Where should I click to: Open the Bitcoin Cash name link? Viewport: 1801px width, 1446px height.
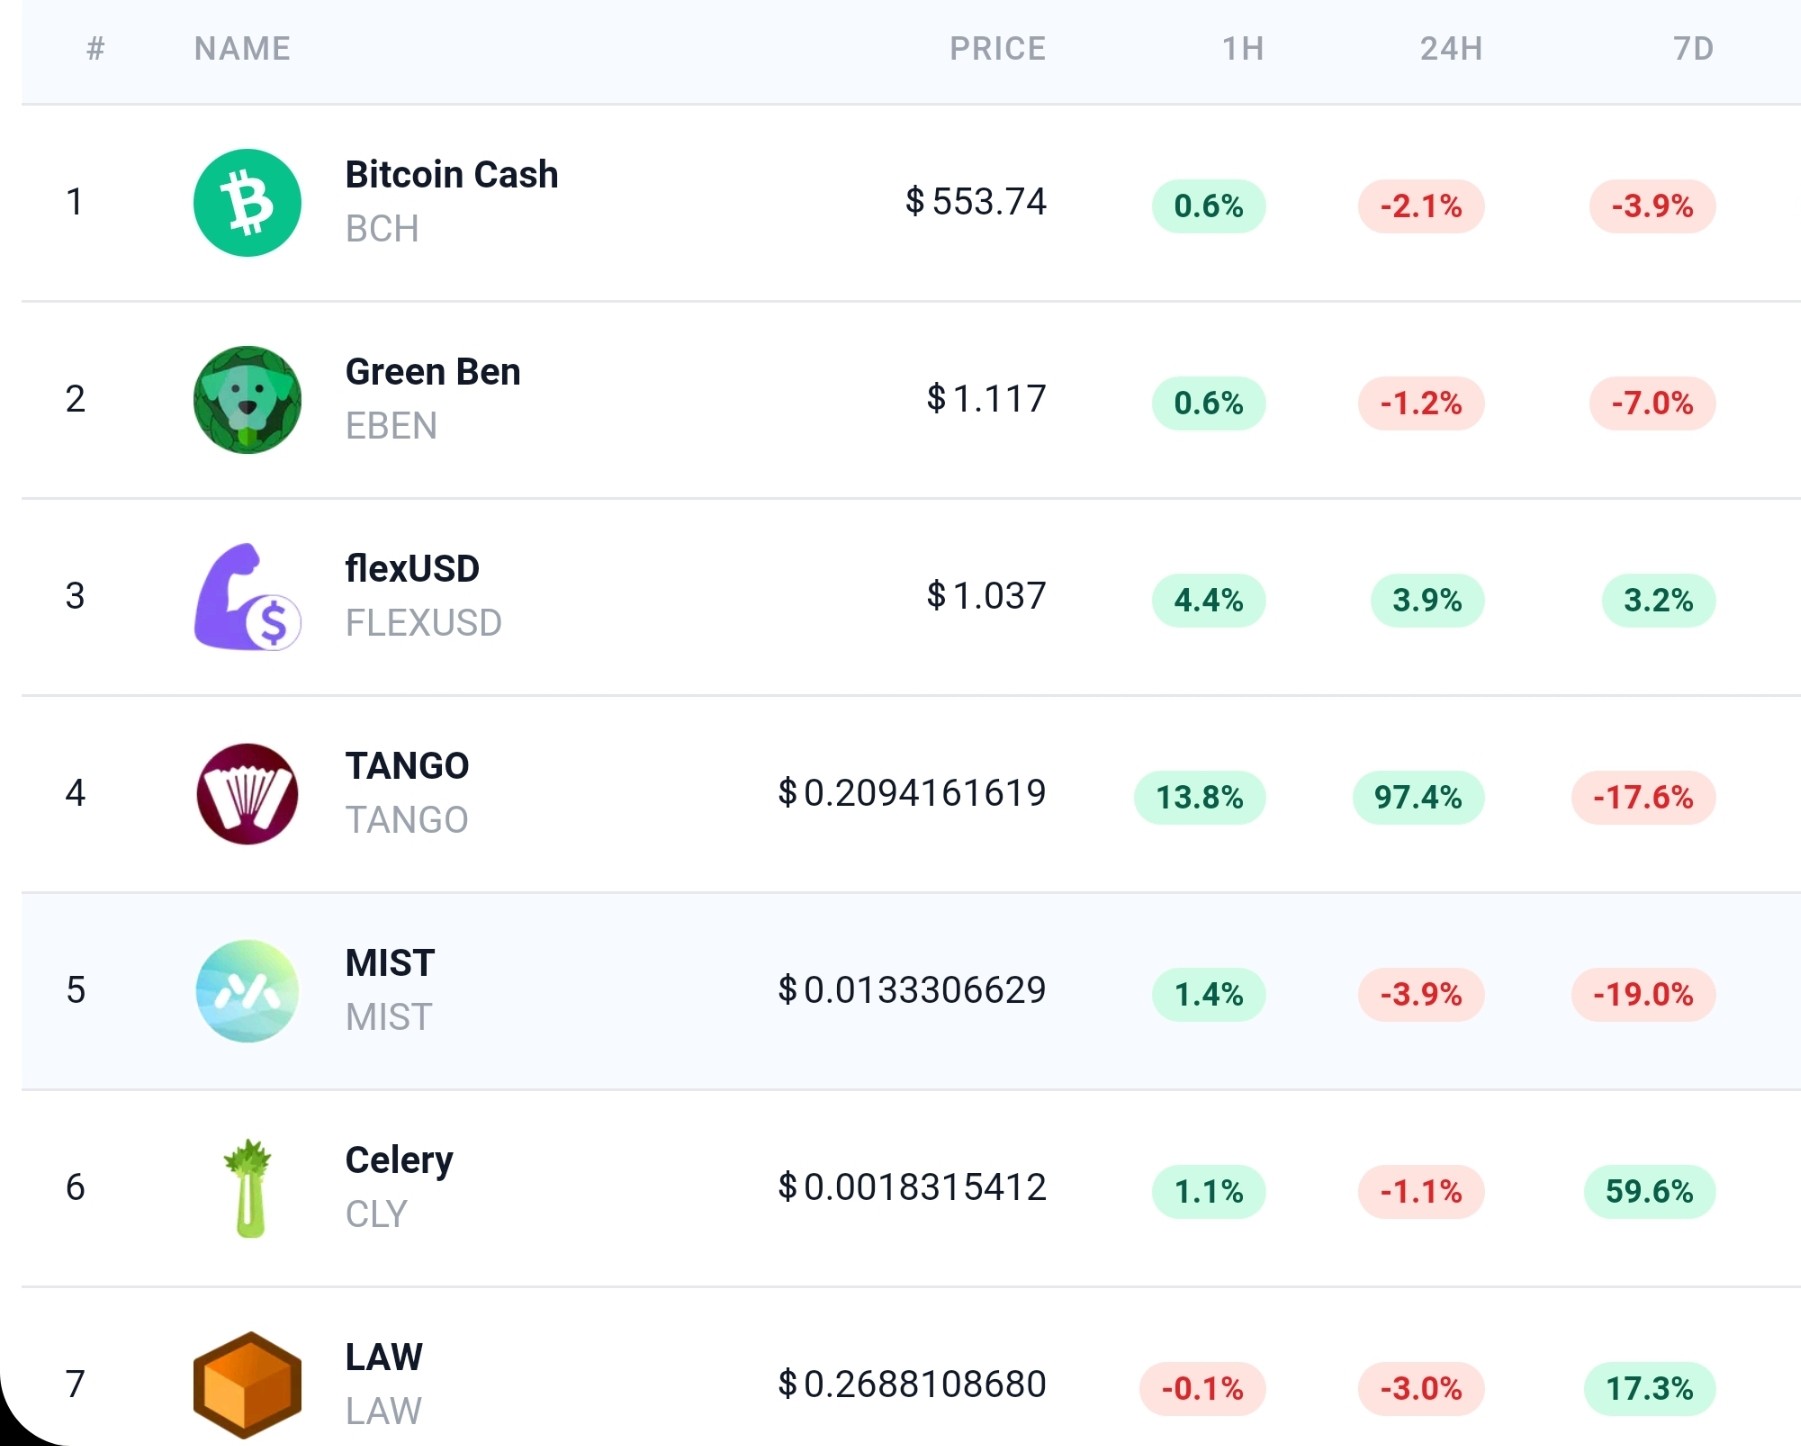pyautogui.click(x=451, y=174)
